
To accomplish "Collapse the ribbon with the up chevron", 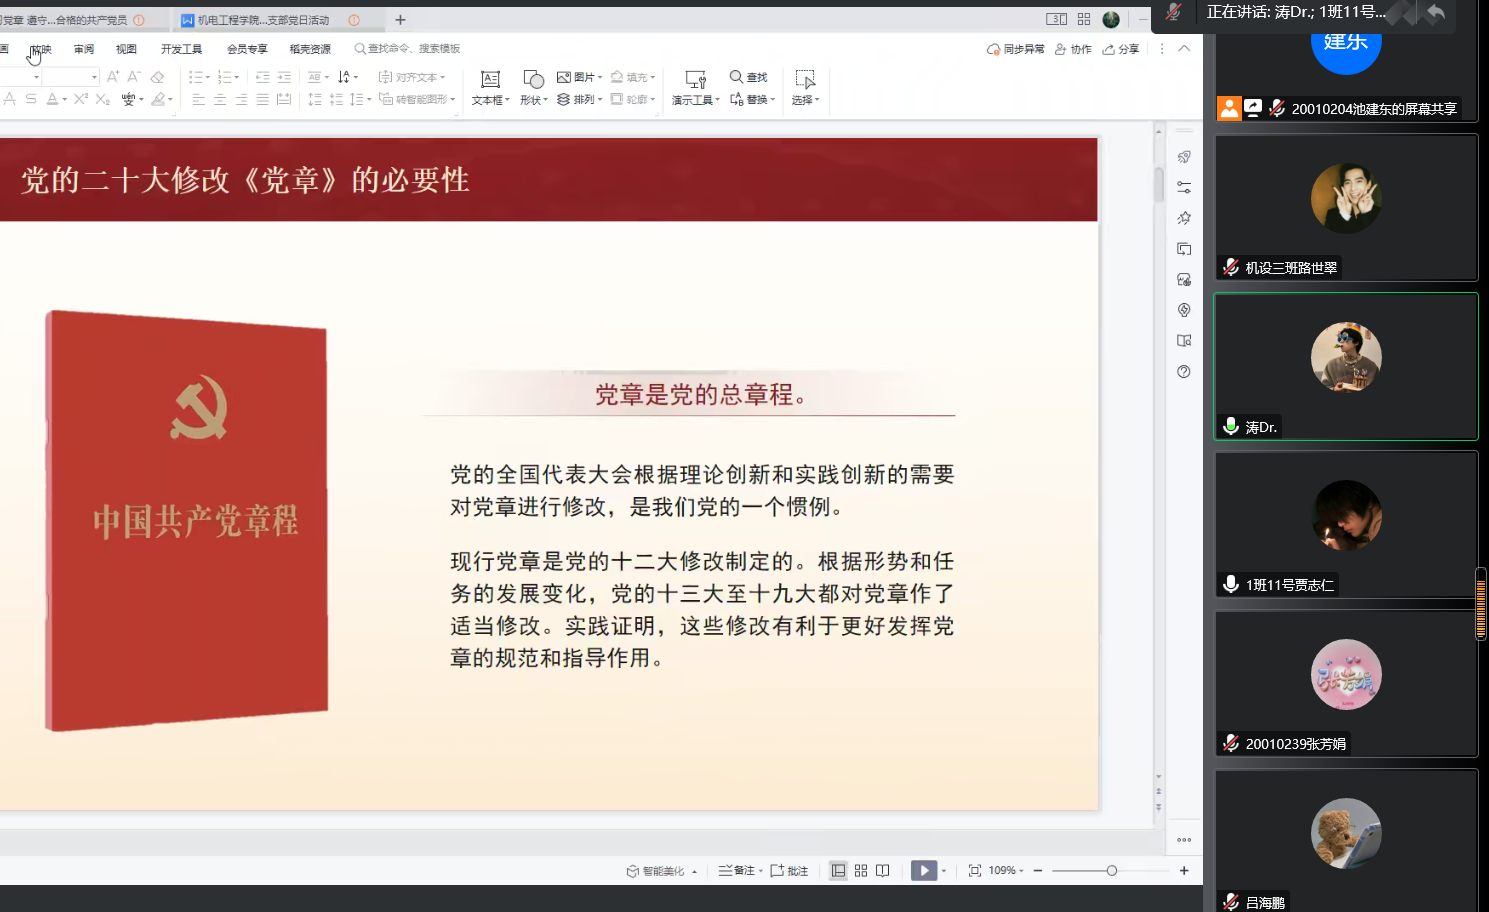I will coord(1184,48).
